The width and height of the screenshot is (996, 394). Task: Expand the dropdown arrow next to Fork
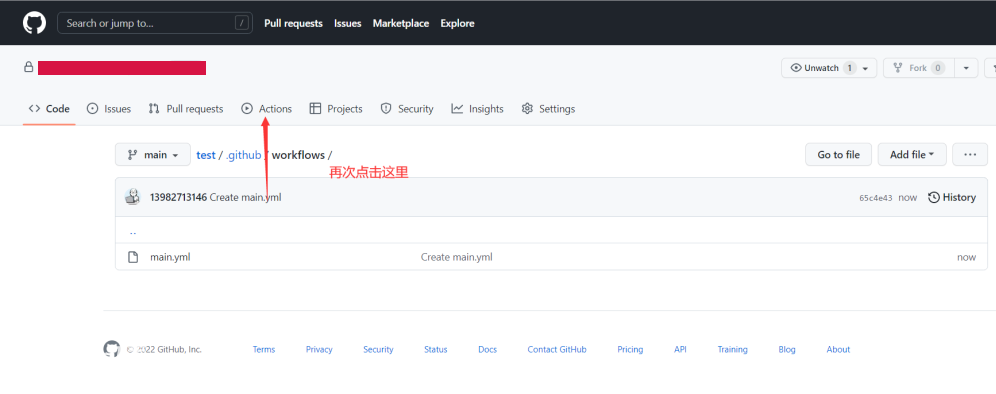966,68
